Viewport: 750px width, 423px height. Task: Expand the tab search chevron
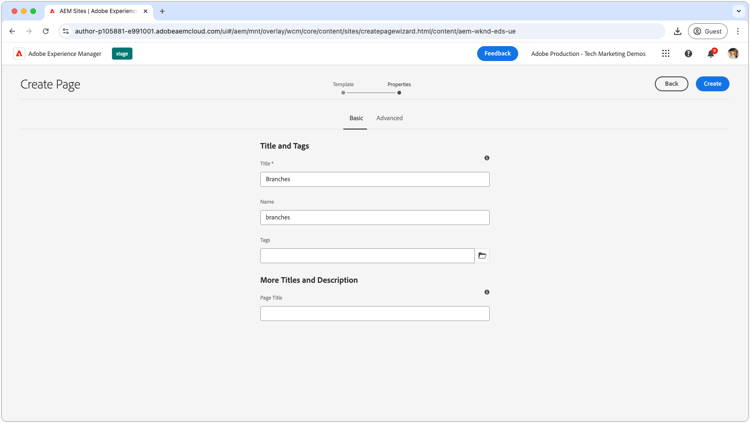(x=738, y=11)
